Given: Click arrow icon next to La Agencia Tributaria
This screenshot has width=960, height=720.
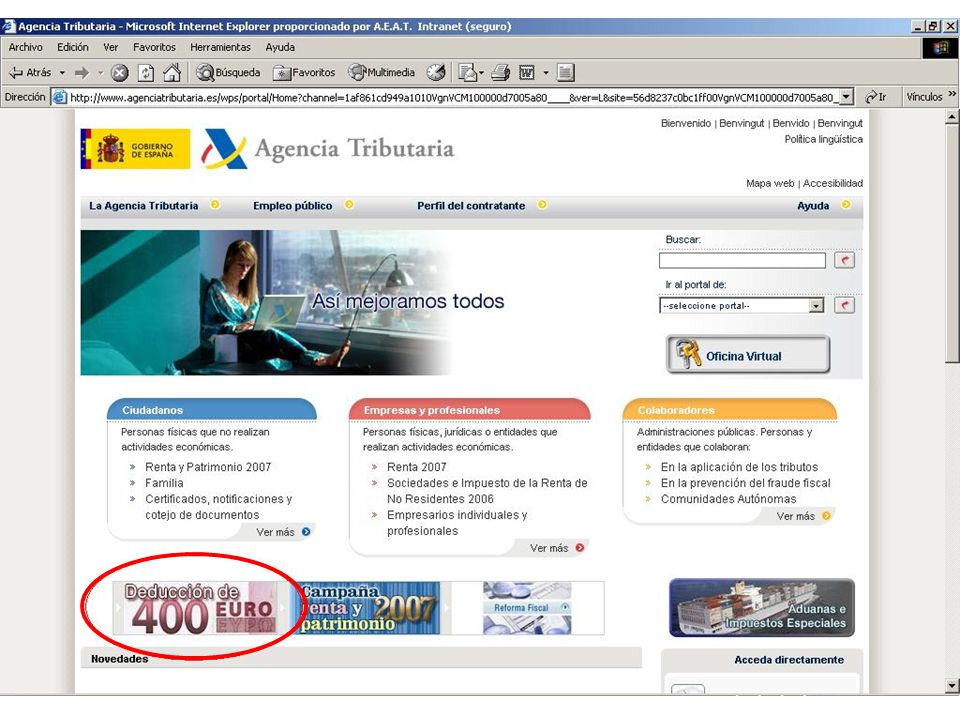Looking at the screenshot, I should pyautogui.click(x=215, y=205).
